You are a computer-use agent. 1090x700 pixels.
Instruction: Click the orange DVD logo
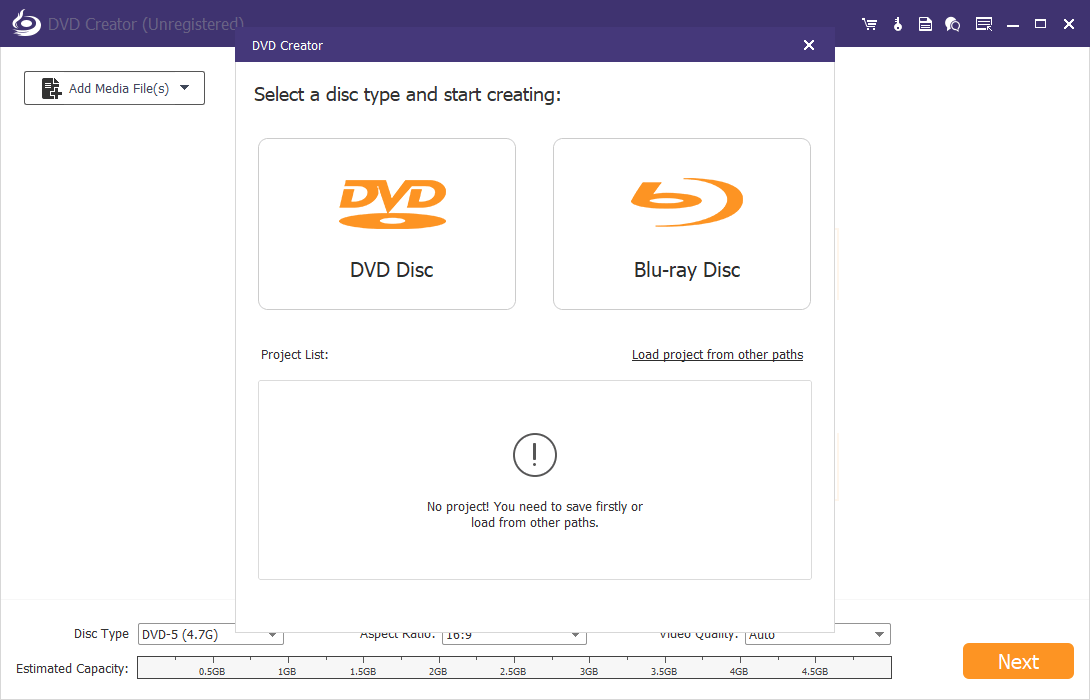click(x=393, y=204)
